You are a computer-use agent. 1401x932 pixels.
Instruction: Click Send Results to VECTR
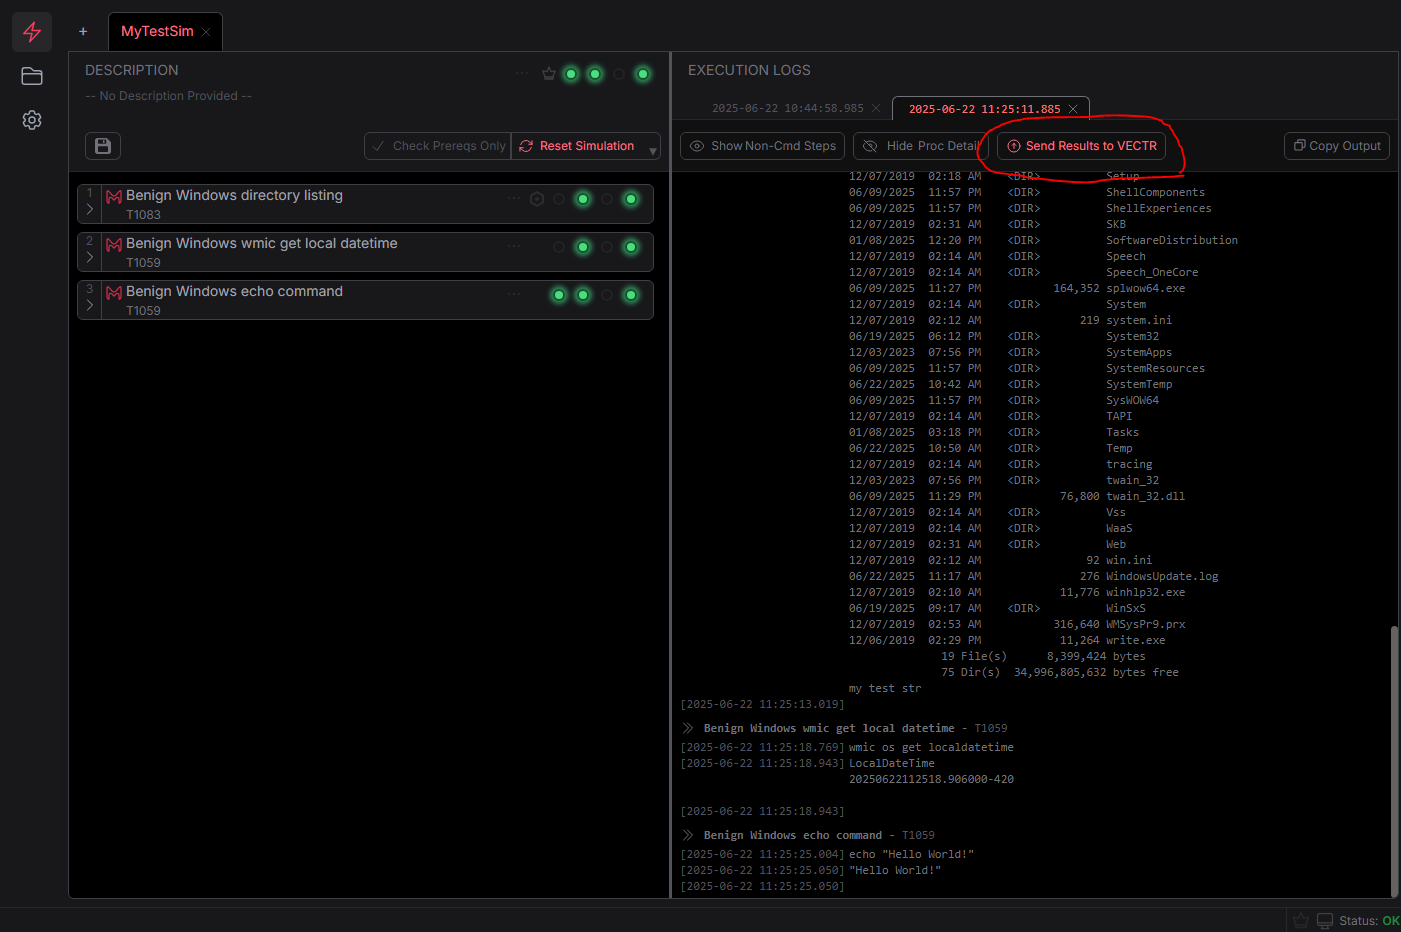pyautogui.click(x=1080, y=145)
